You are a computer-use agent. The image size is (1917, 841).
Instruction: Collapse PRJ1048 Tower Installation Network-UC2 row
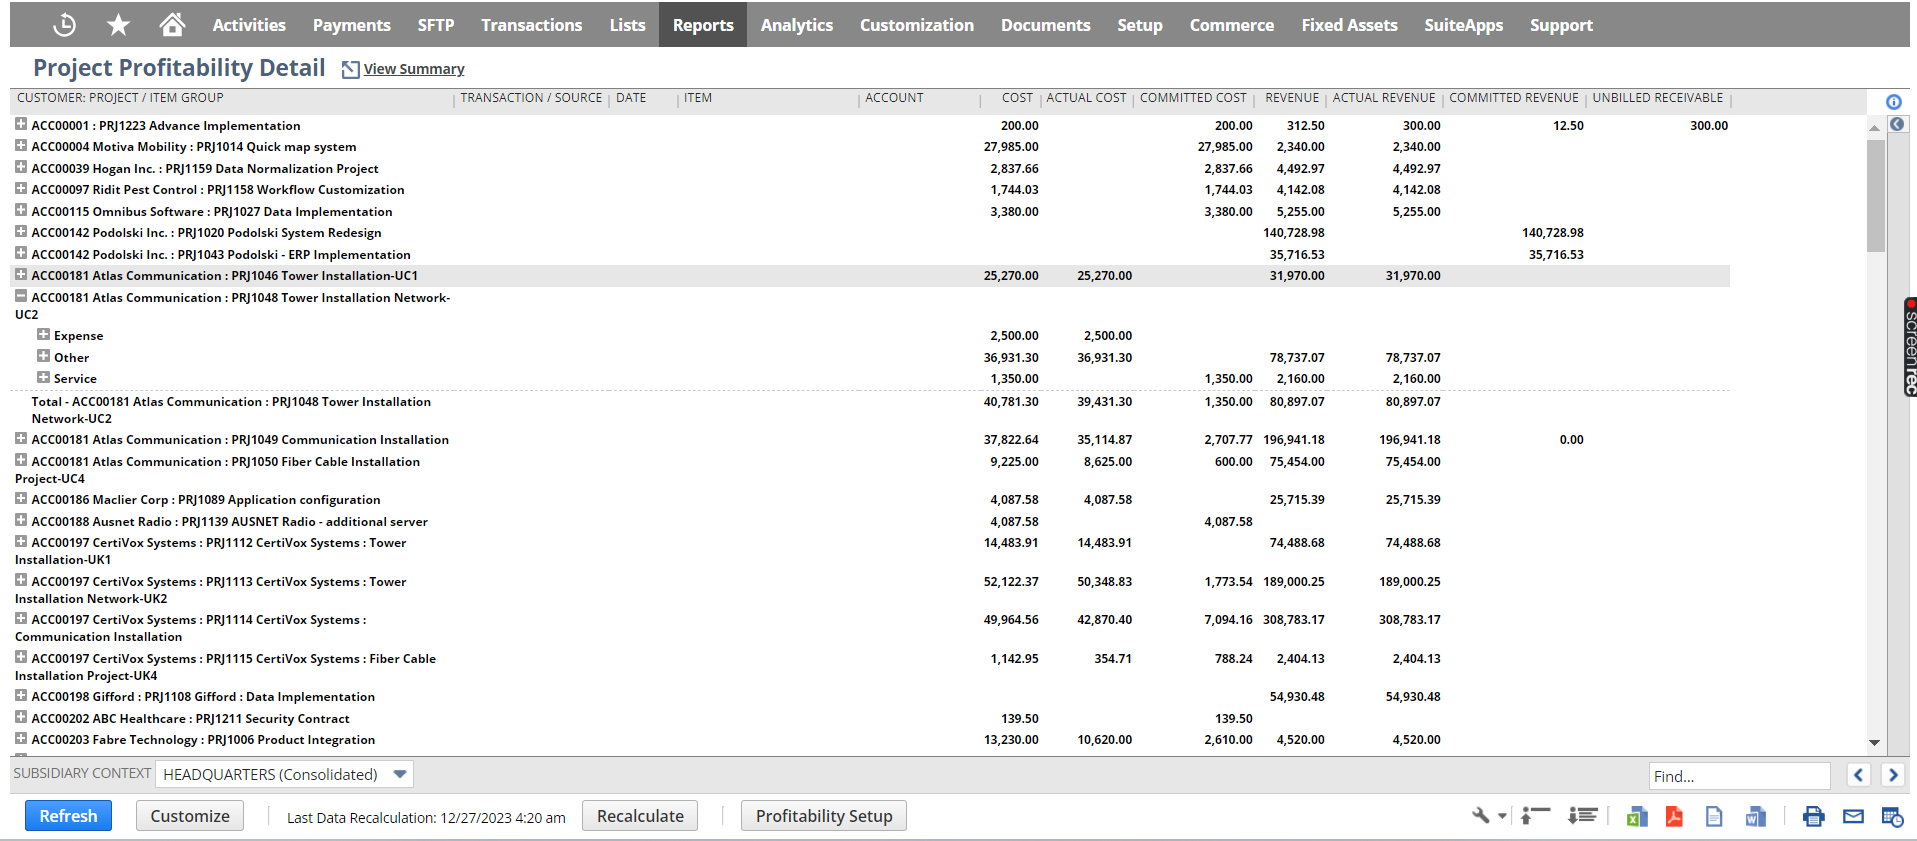(21, 296)
